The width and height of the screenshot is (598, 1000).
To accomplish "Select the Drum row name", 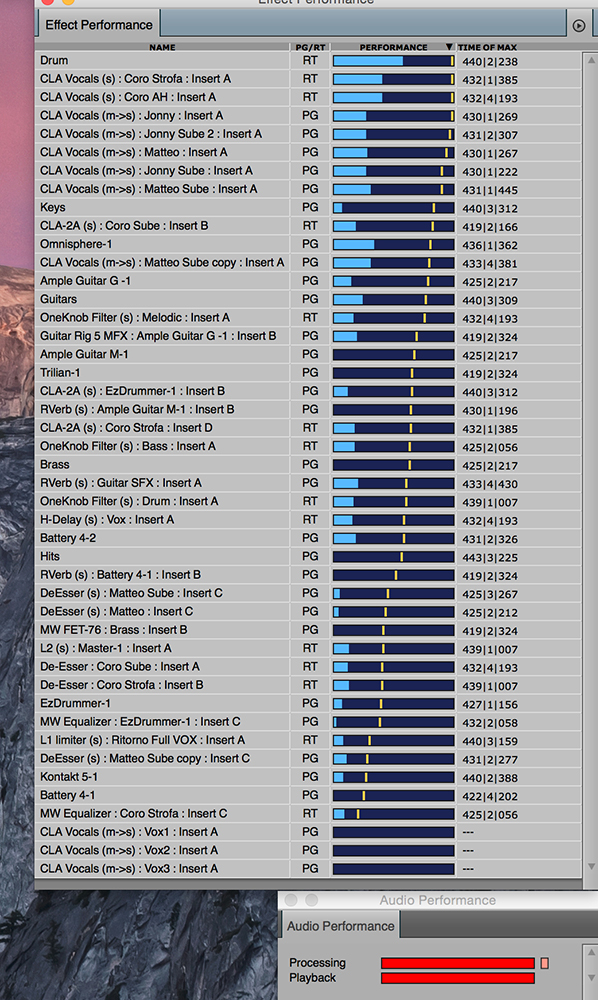I will click(x=54, y=61).
